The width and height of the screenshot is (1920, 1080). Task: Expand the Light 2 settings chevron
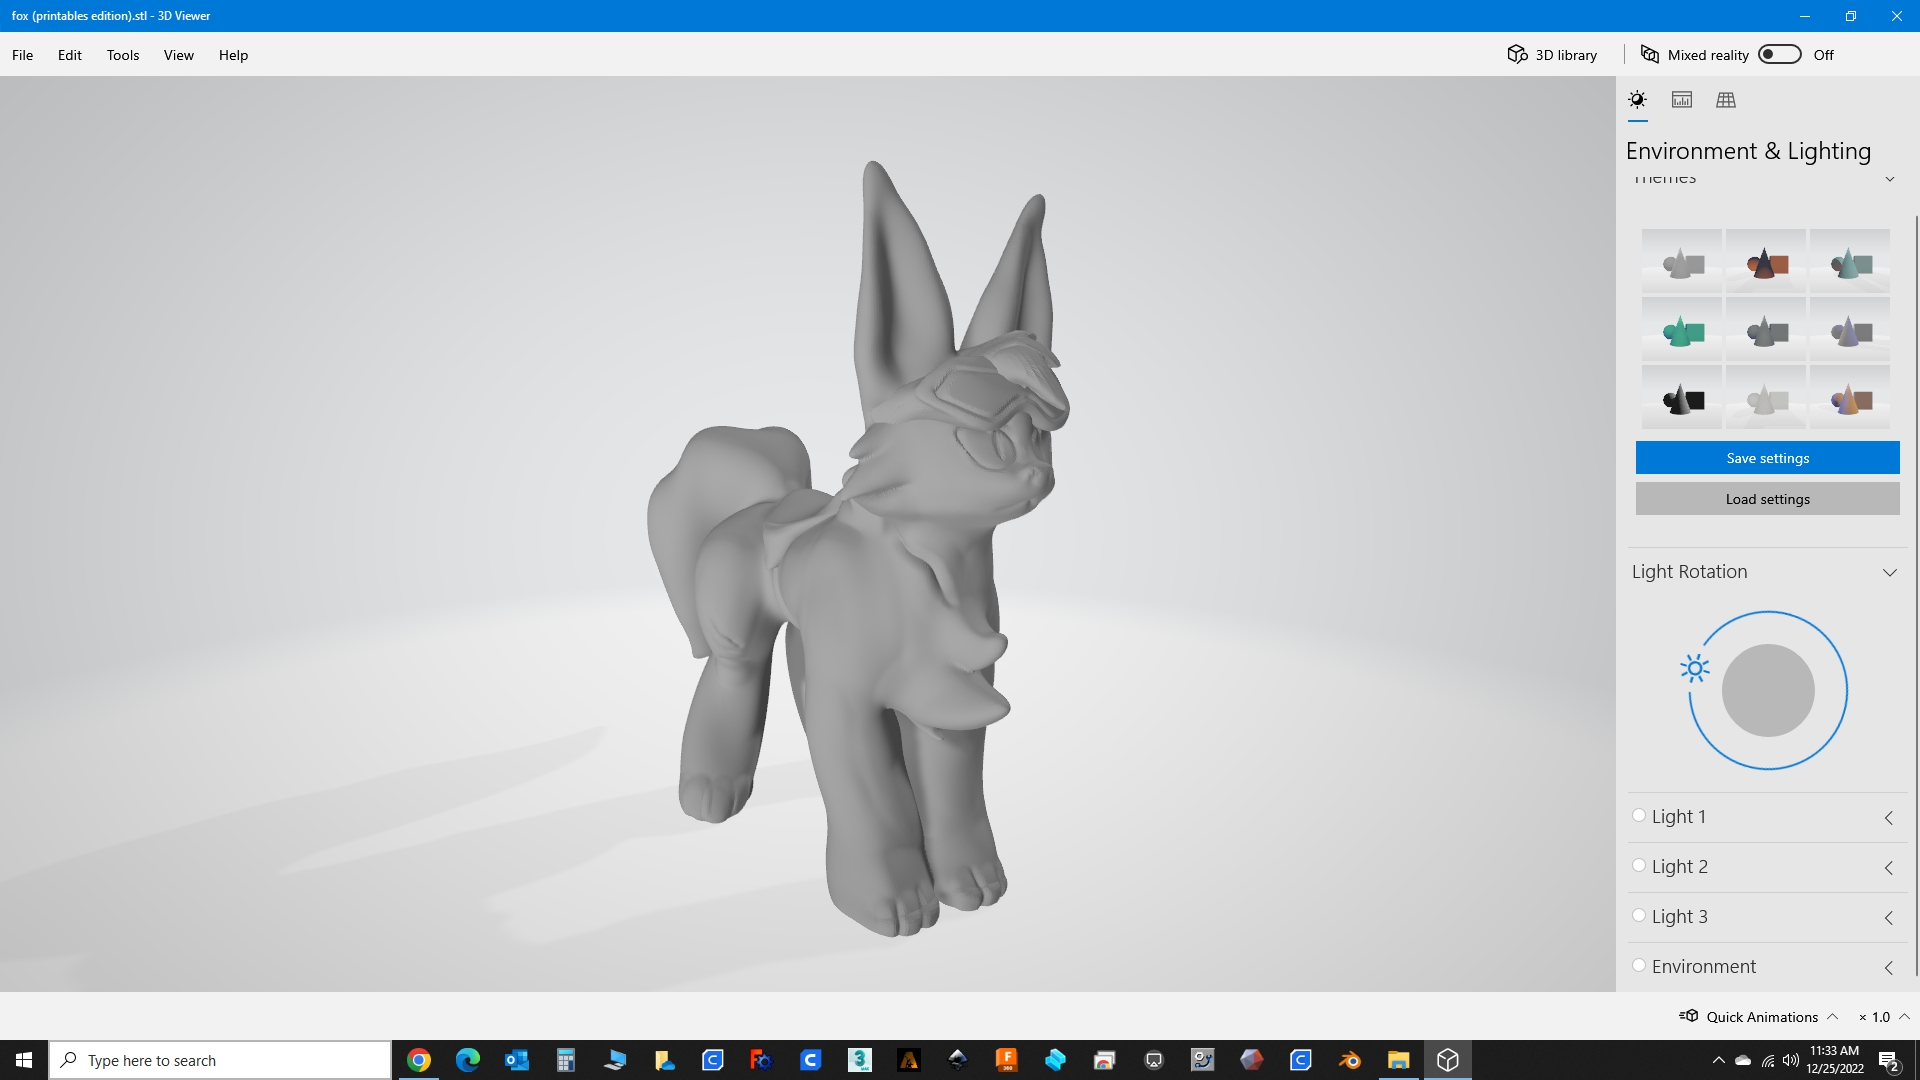click(x=1889, y=868)
